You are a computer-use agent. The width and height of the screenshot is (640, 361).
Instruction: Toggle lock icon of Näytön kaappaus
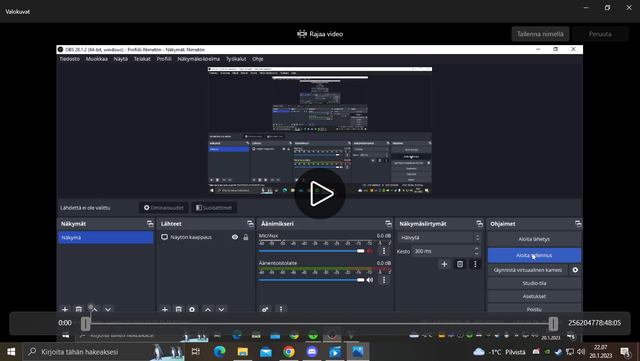pyautogui.click(x=246, y=237)
